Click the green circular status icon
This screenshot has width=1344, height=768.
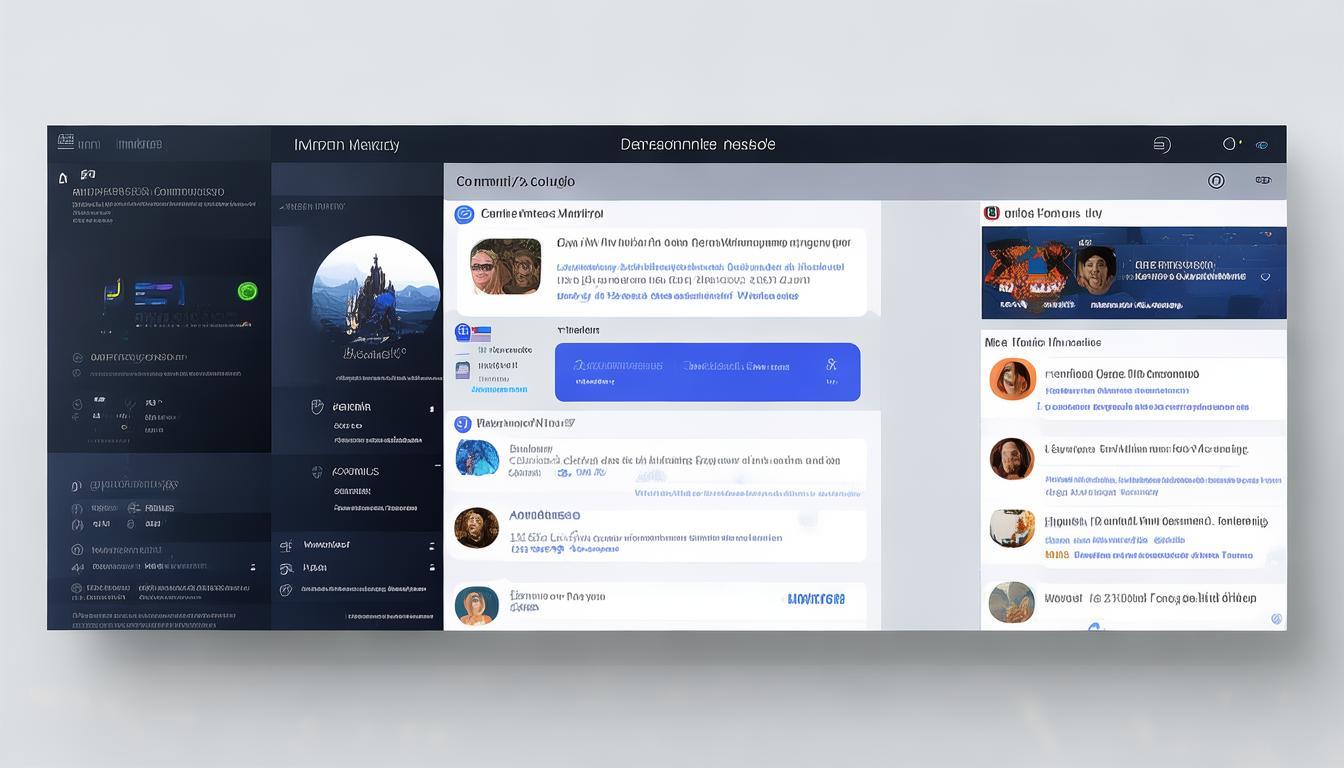(x=247, y=291)
